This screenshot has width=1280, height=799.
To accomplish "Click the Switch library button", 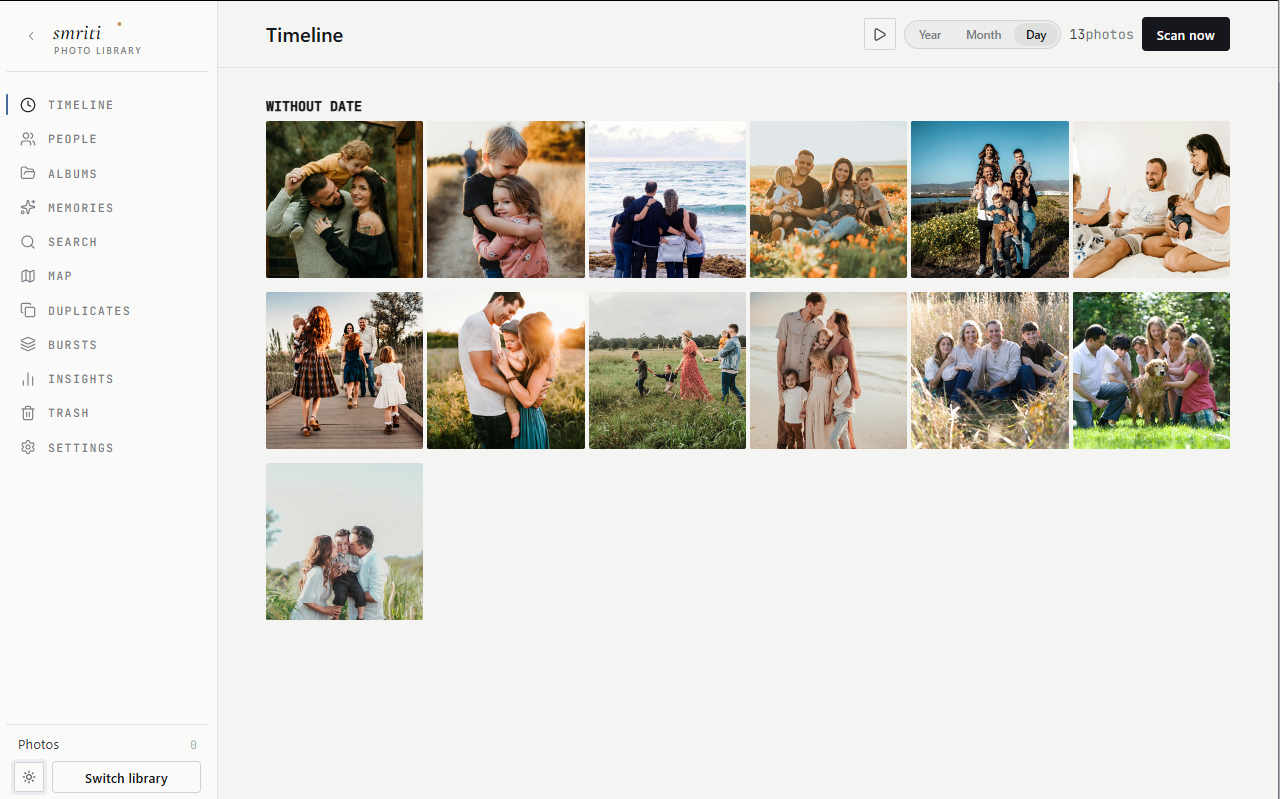I will (x=126, y=777).
